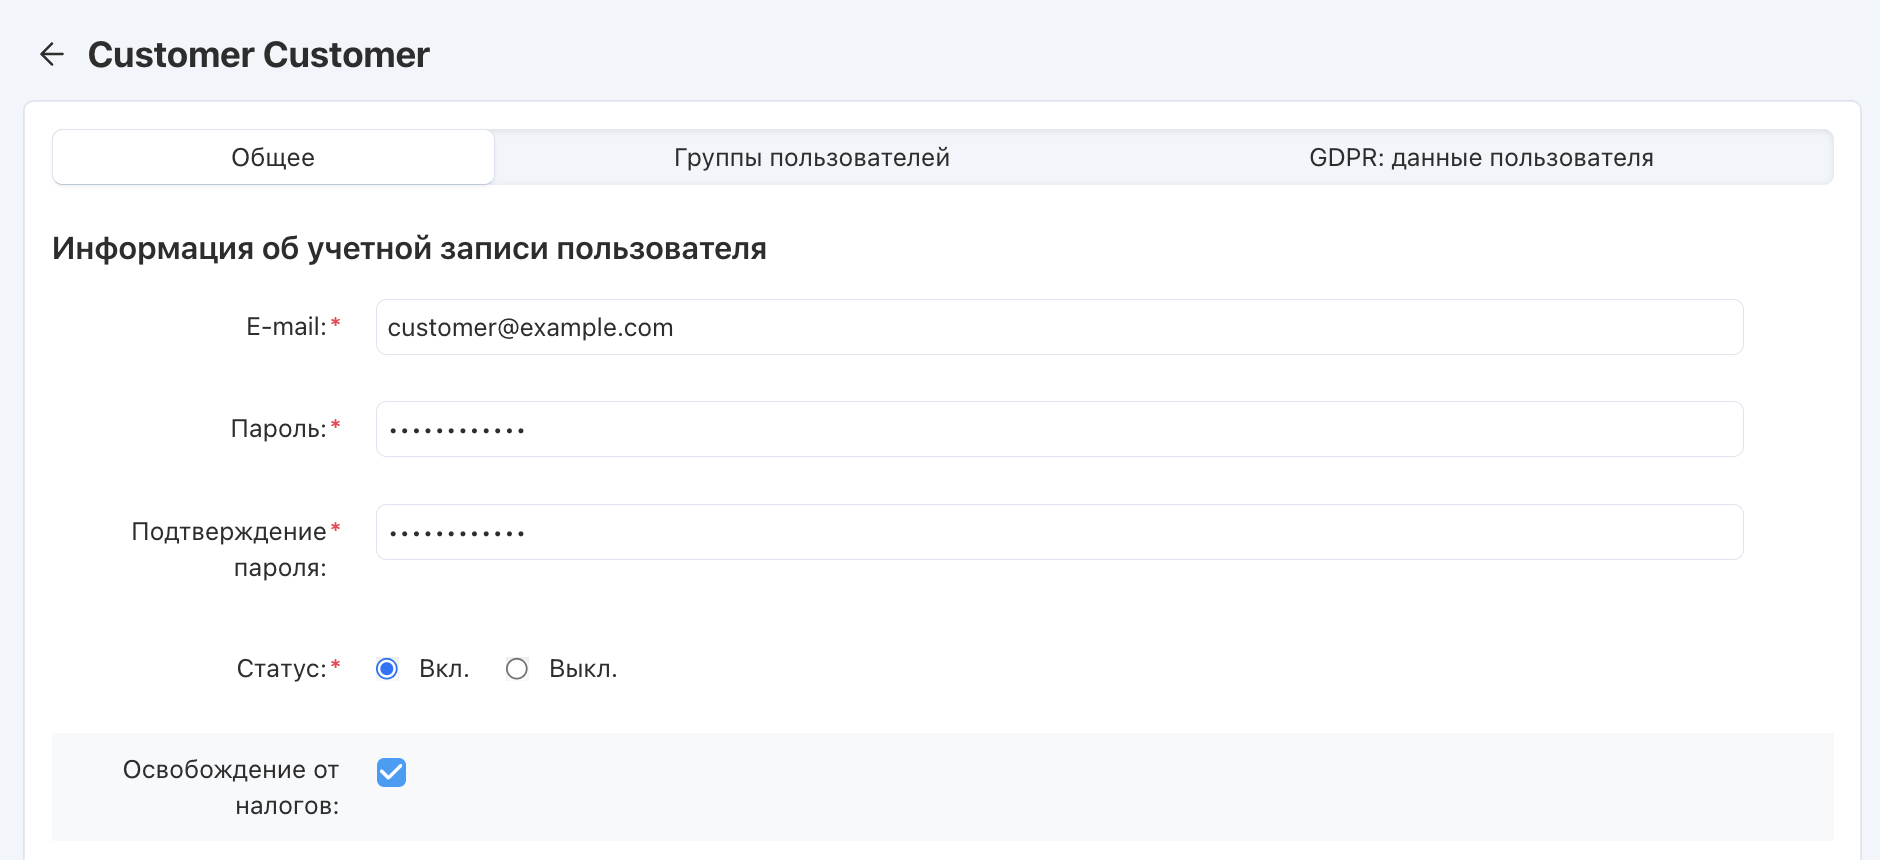Click the E-mail field label
This screenshot has height=860, width=1880.
click(x=286, y=327)
